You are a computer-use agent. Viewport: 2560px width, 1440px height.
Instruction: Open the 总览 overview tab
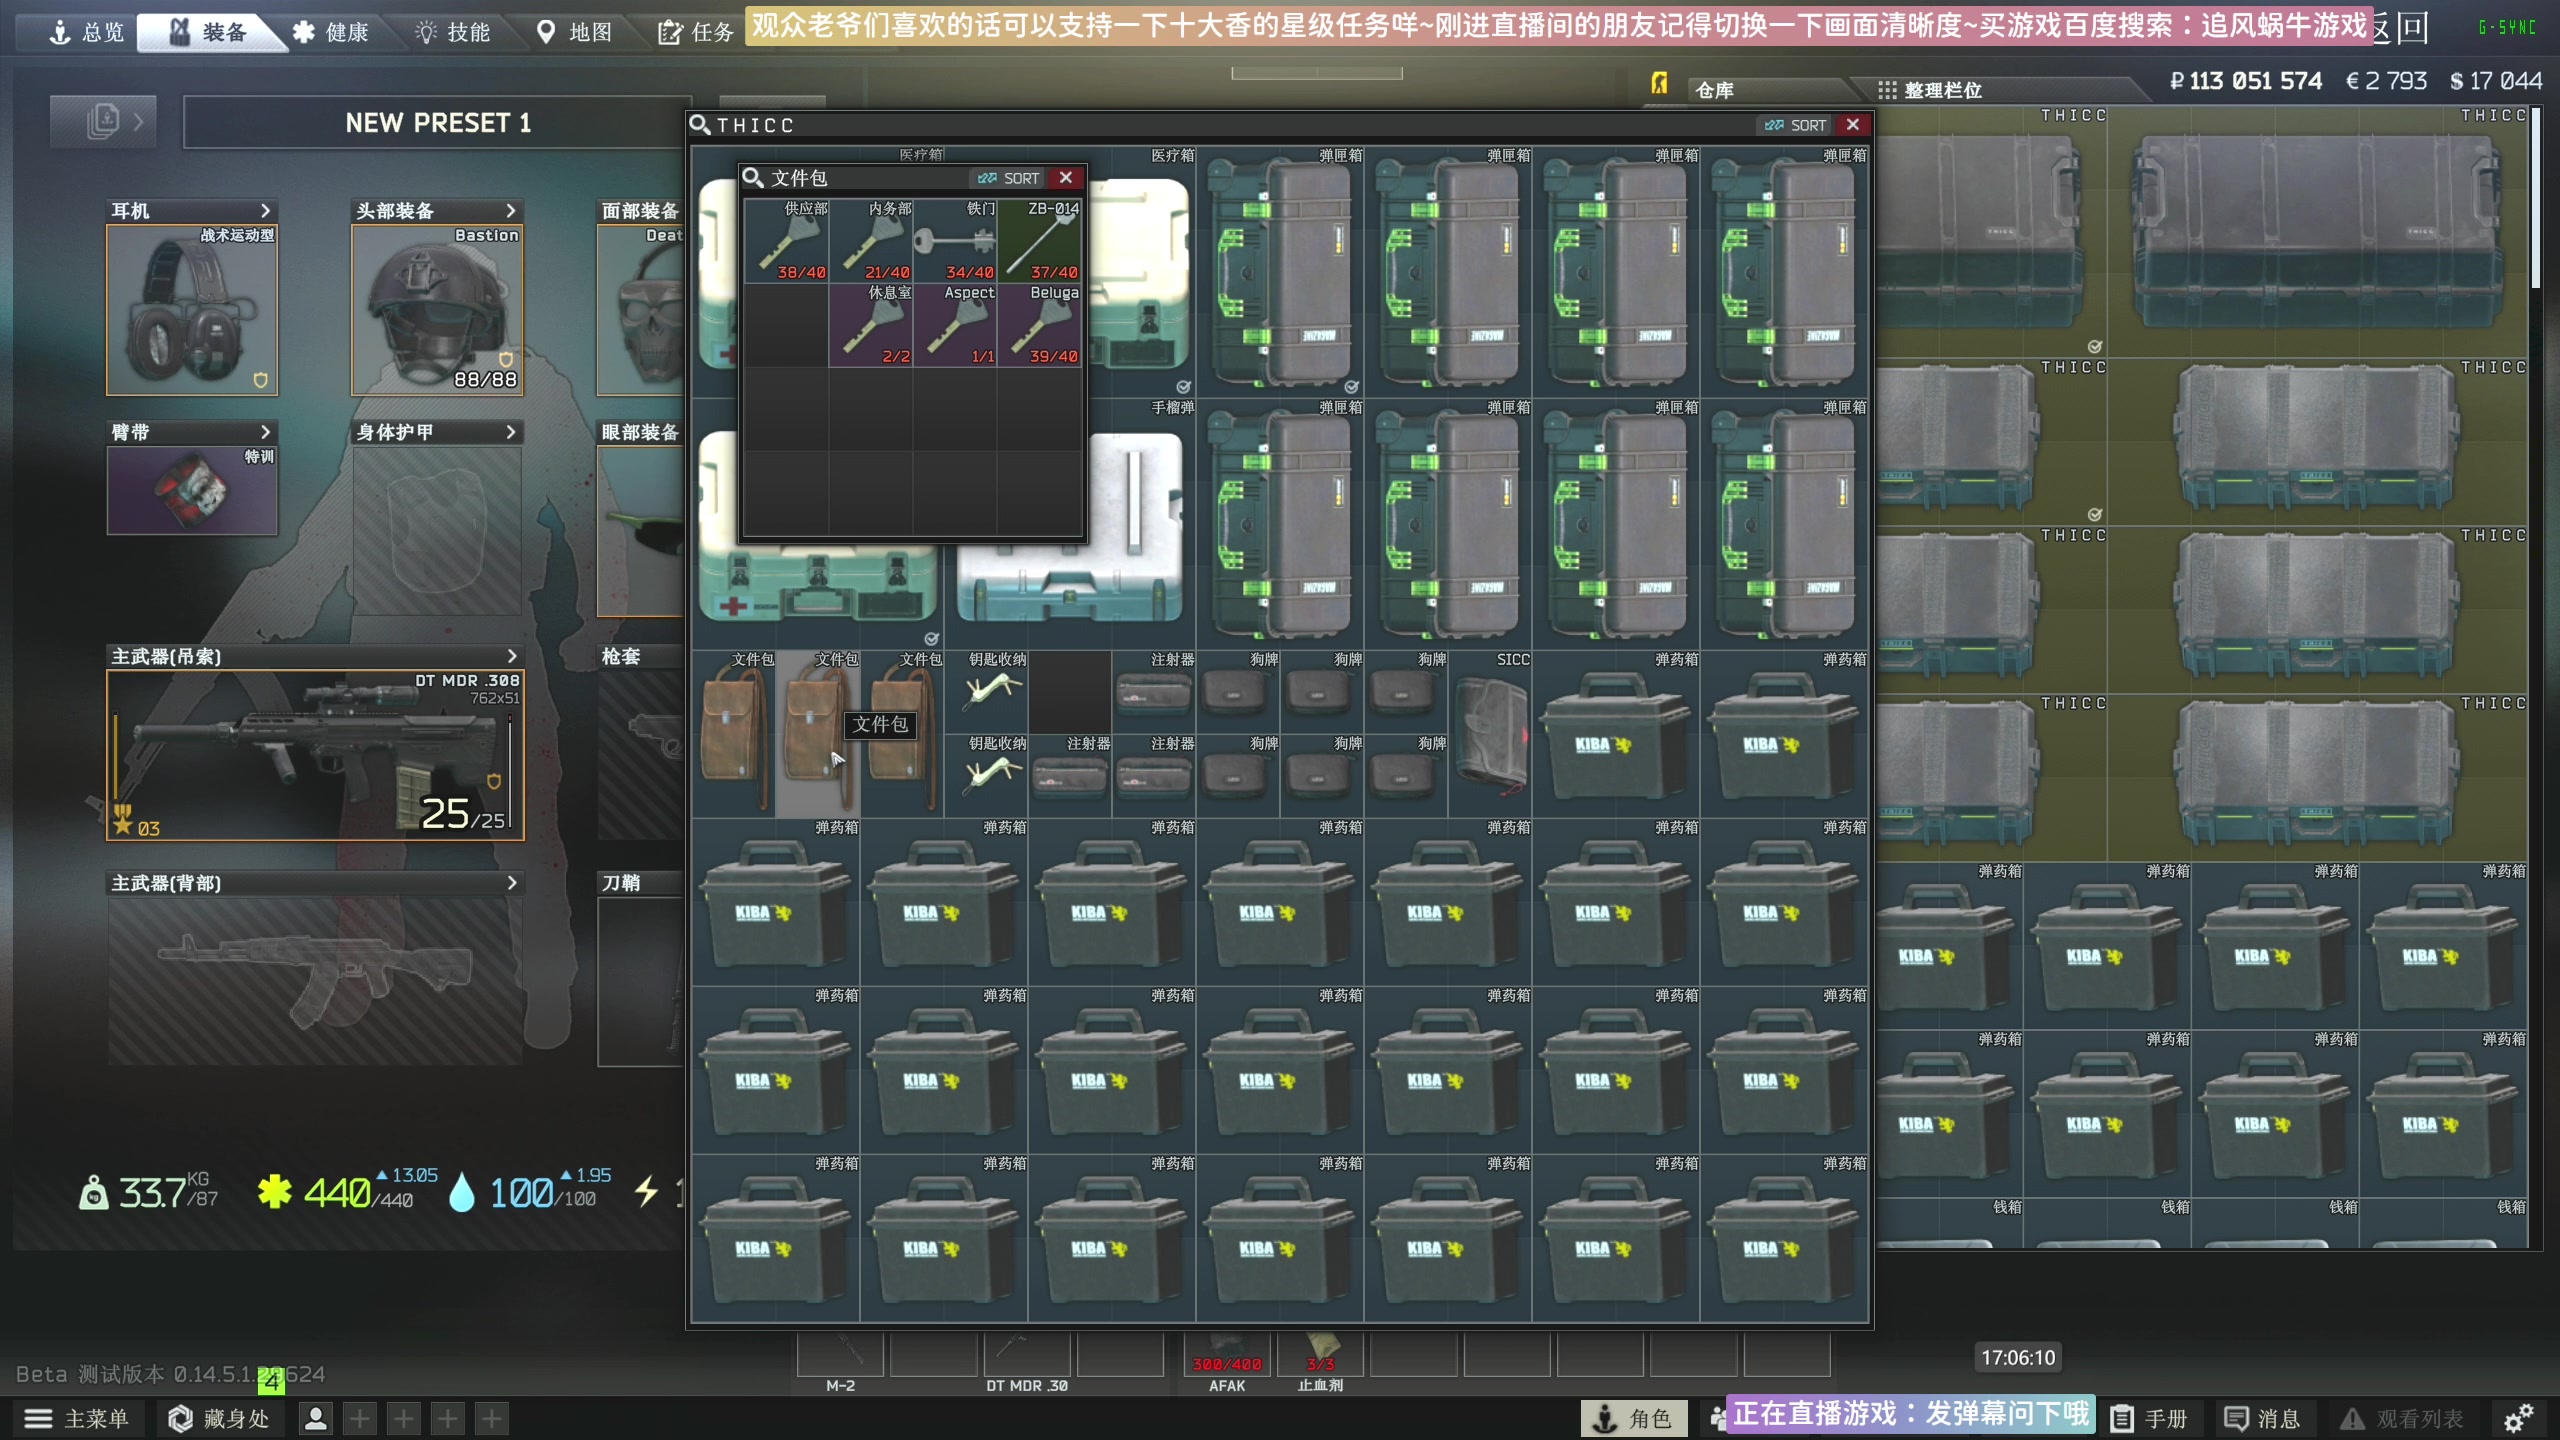[x=87, y=32]
